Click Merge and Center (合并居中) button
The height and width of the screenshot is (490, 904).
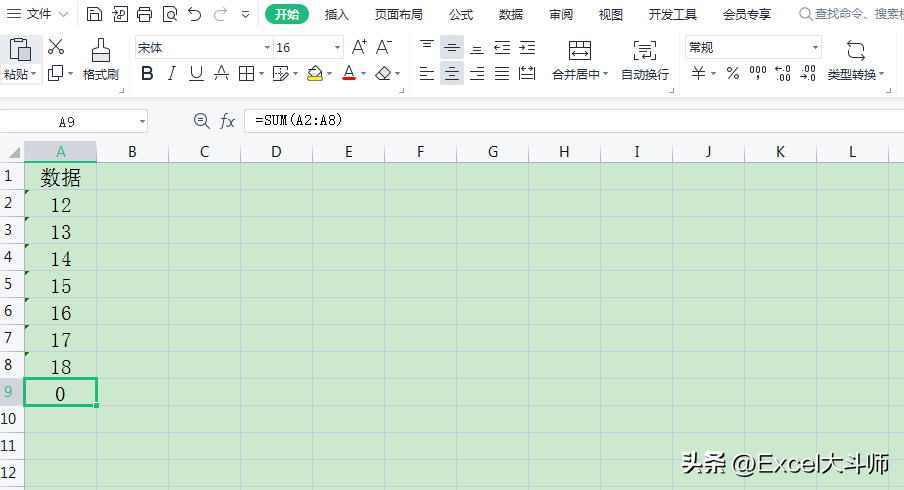click(x=580, y=59)
